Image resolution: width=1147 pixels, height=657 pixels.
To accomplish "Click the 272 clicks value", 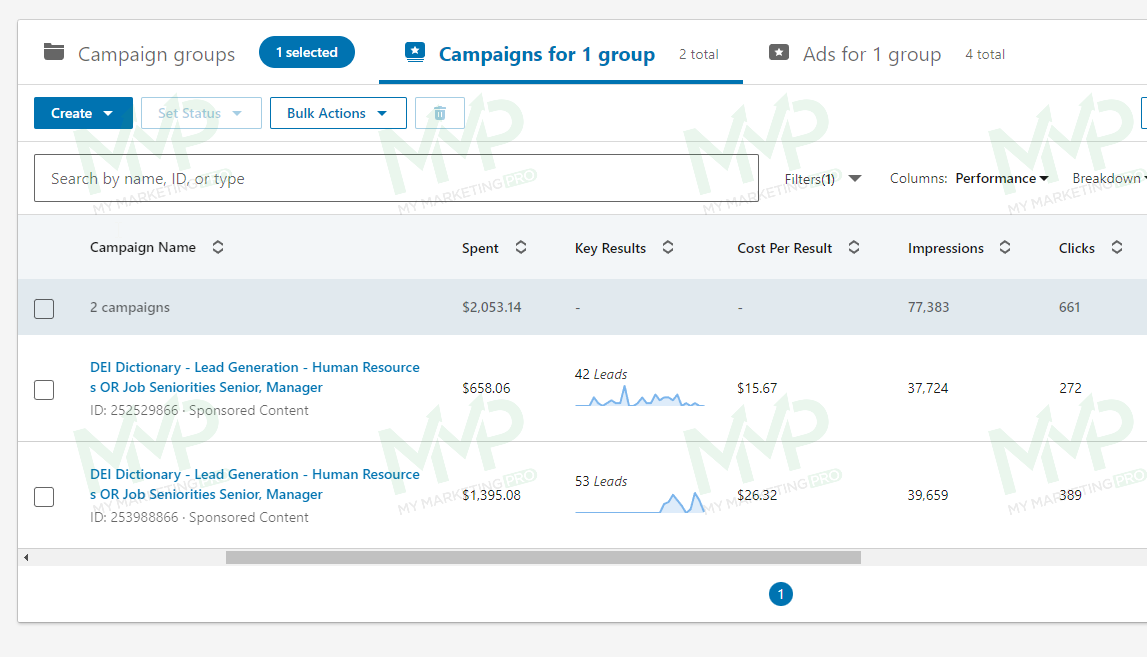I will coord(1070,388).
